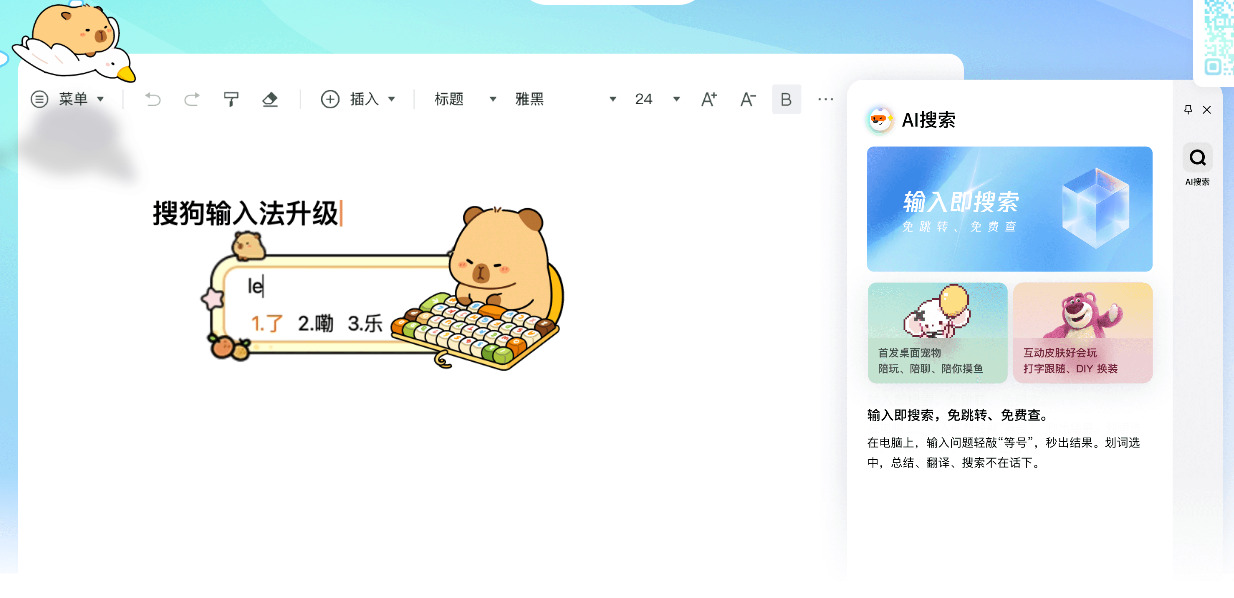Toggle bold B formatting
The image size is (1234, 598).
click(786, 99)
